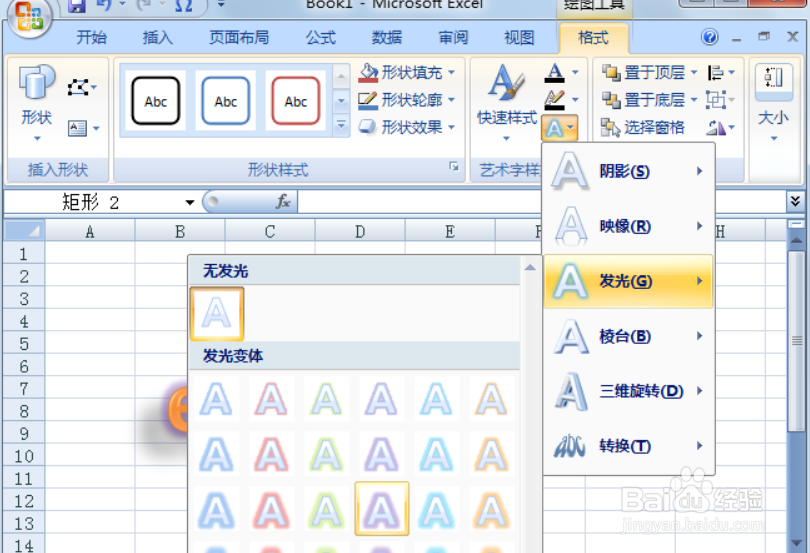This screenshot has height=553, width=810.
Task: Select the no glow A option
Action: [x=217, y=314]
